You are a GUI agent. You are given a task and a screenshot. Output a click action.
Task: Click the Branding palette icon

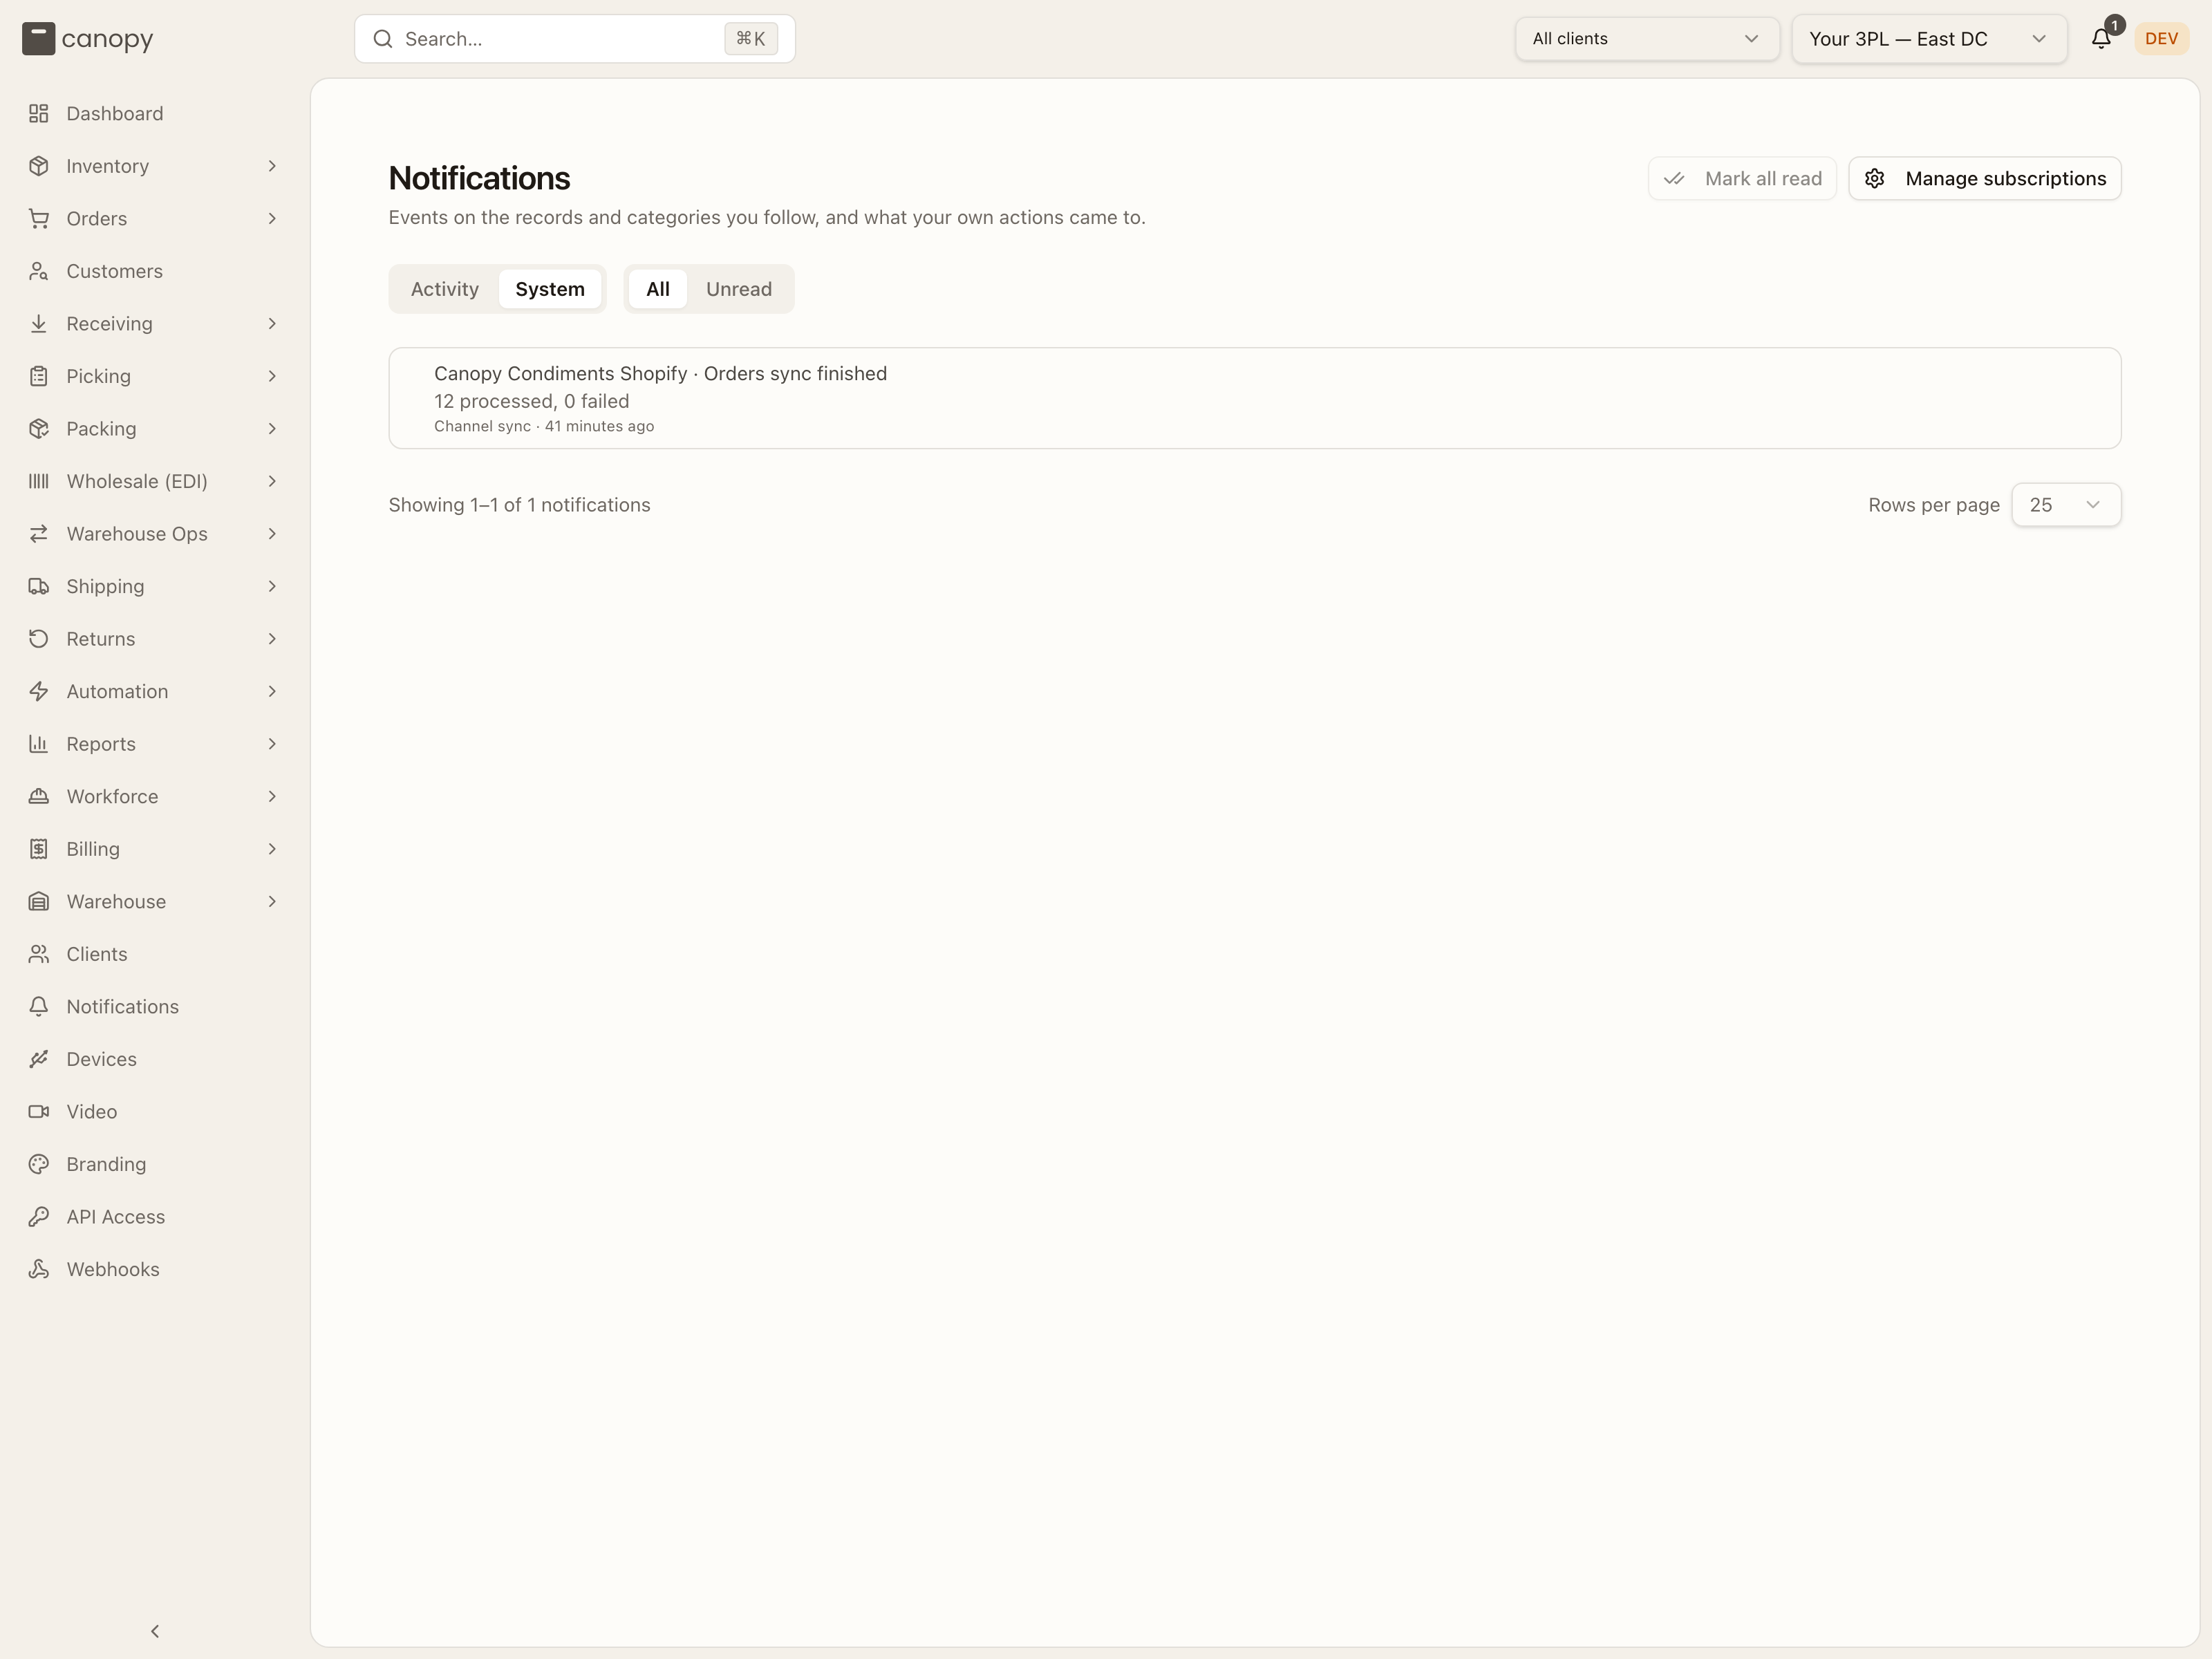coord(39,1164)
